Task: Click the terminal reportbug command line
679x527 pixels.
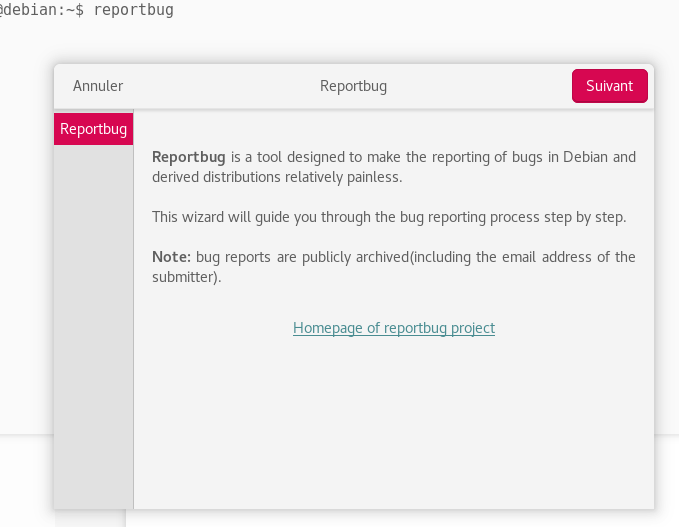Action: 87,10
